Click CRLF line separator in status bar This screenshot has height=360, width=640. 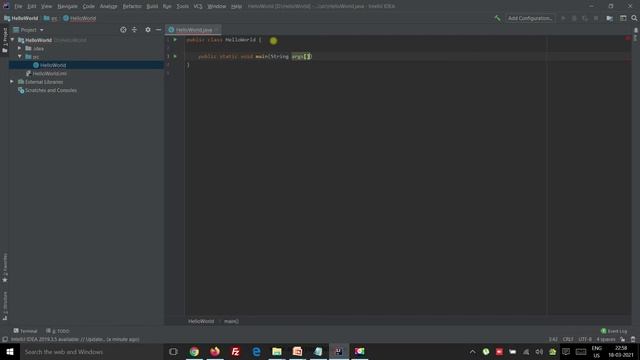[x=568, y=339]
